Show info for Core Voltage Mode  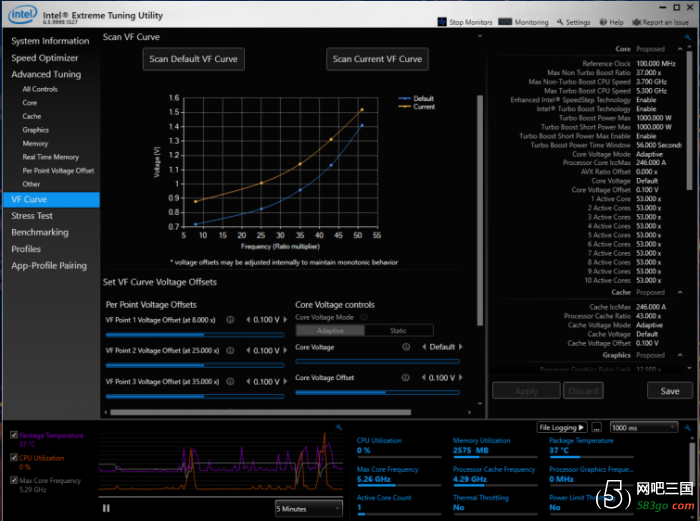point(363,317)
